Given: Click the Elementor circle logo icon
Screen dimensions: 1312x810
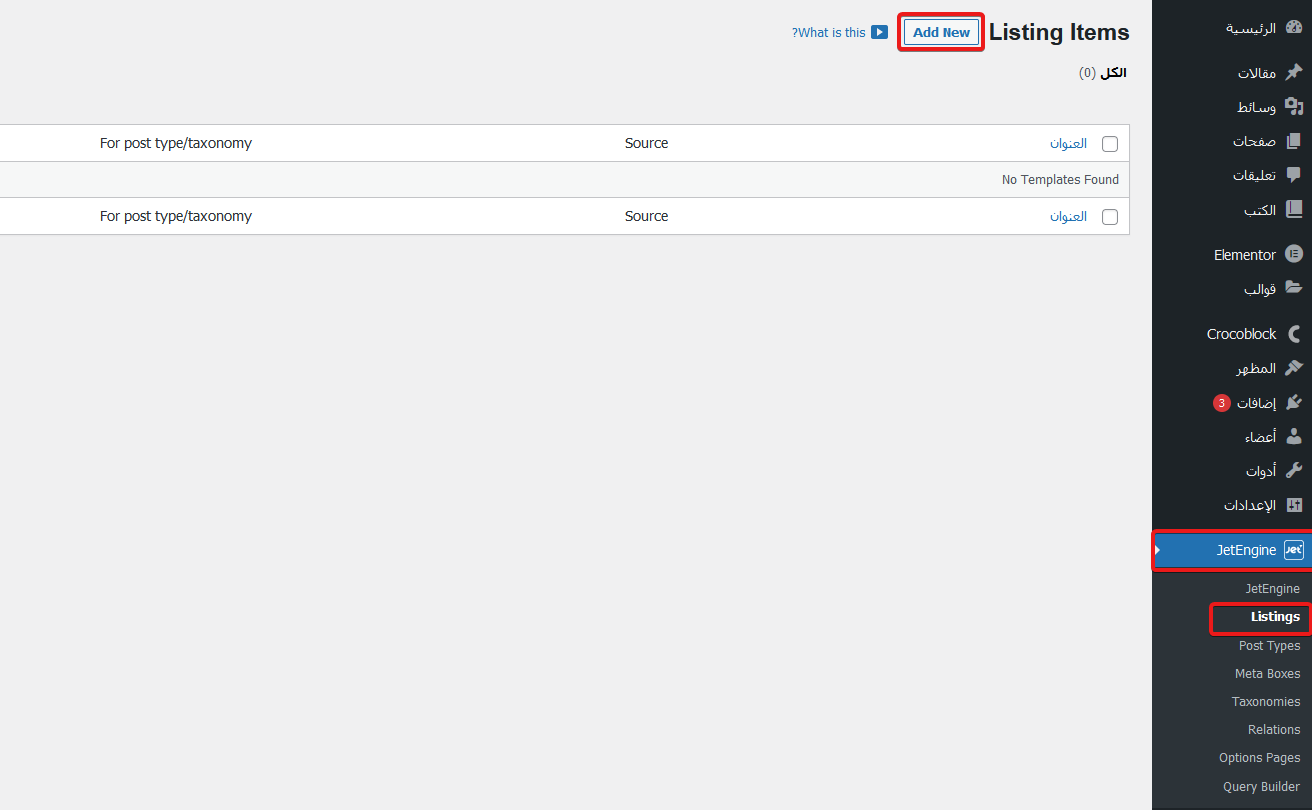Looking at the screenshot, I should click(x=1294, y=254).
